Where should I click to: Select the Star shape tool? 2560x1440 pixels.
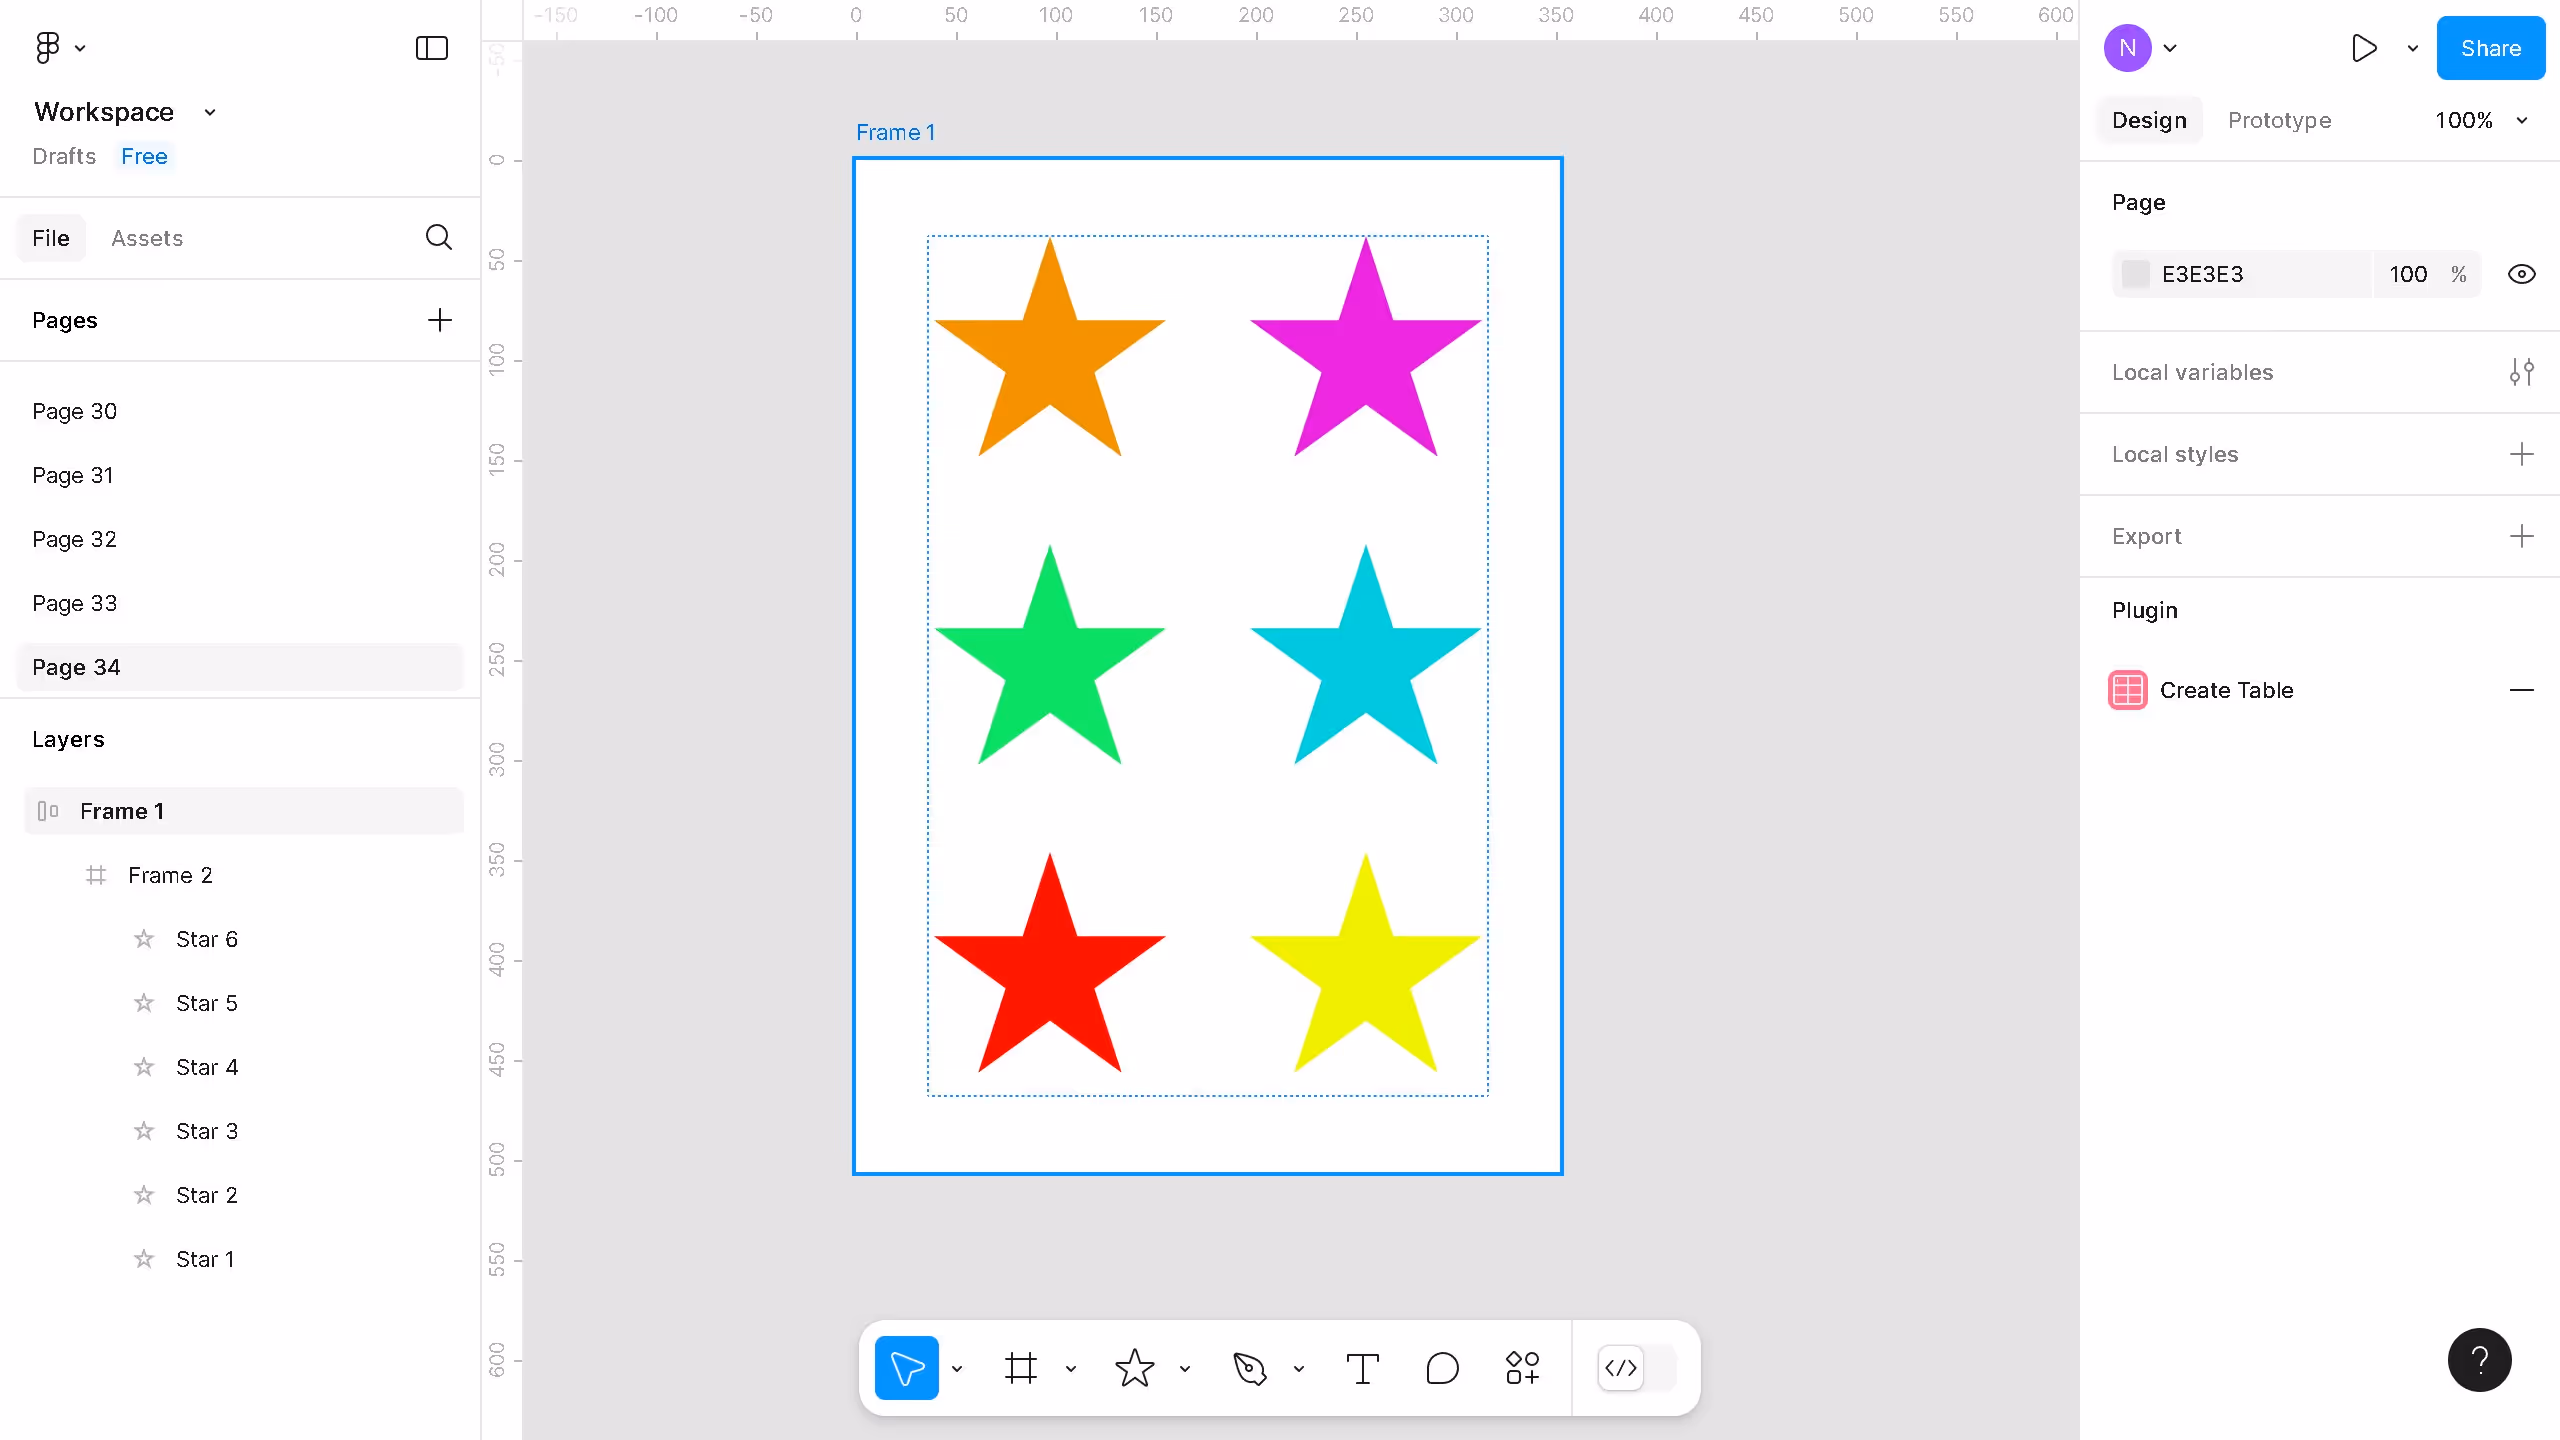click(x=1134, y=1367)
